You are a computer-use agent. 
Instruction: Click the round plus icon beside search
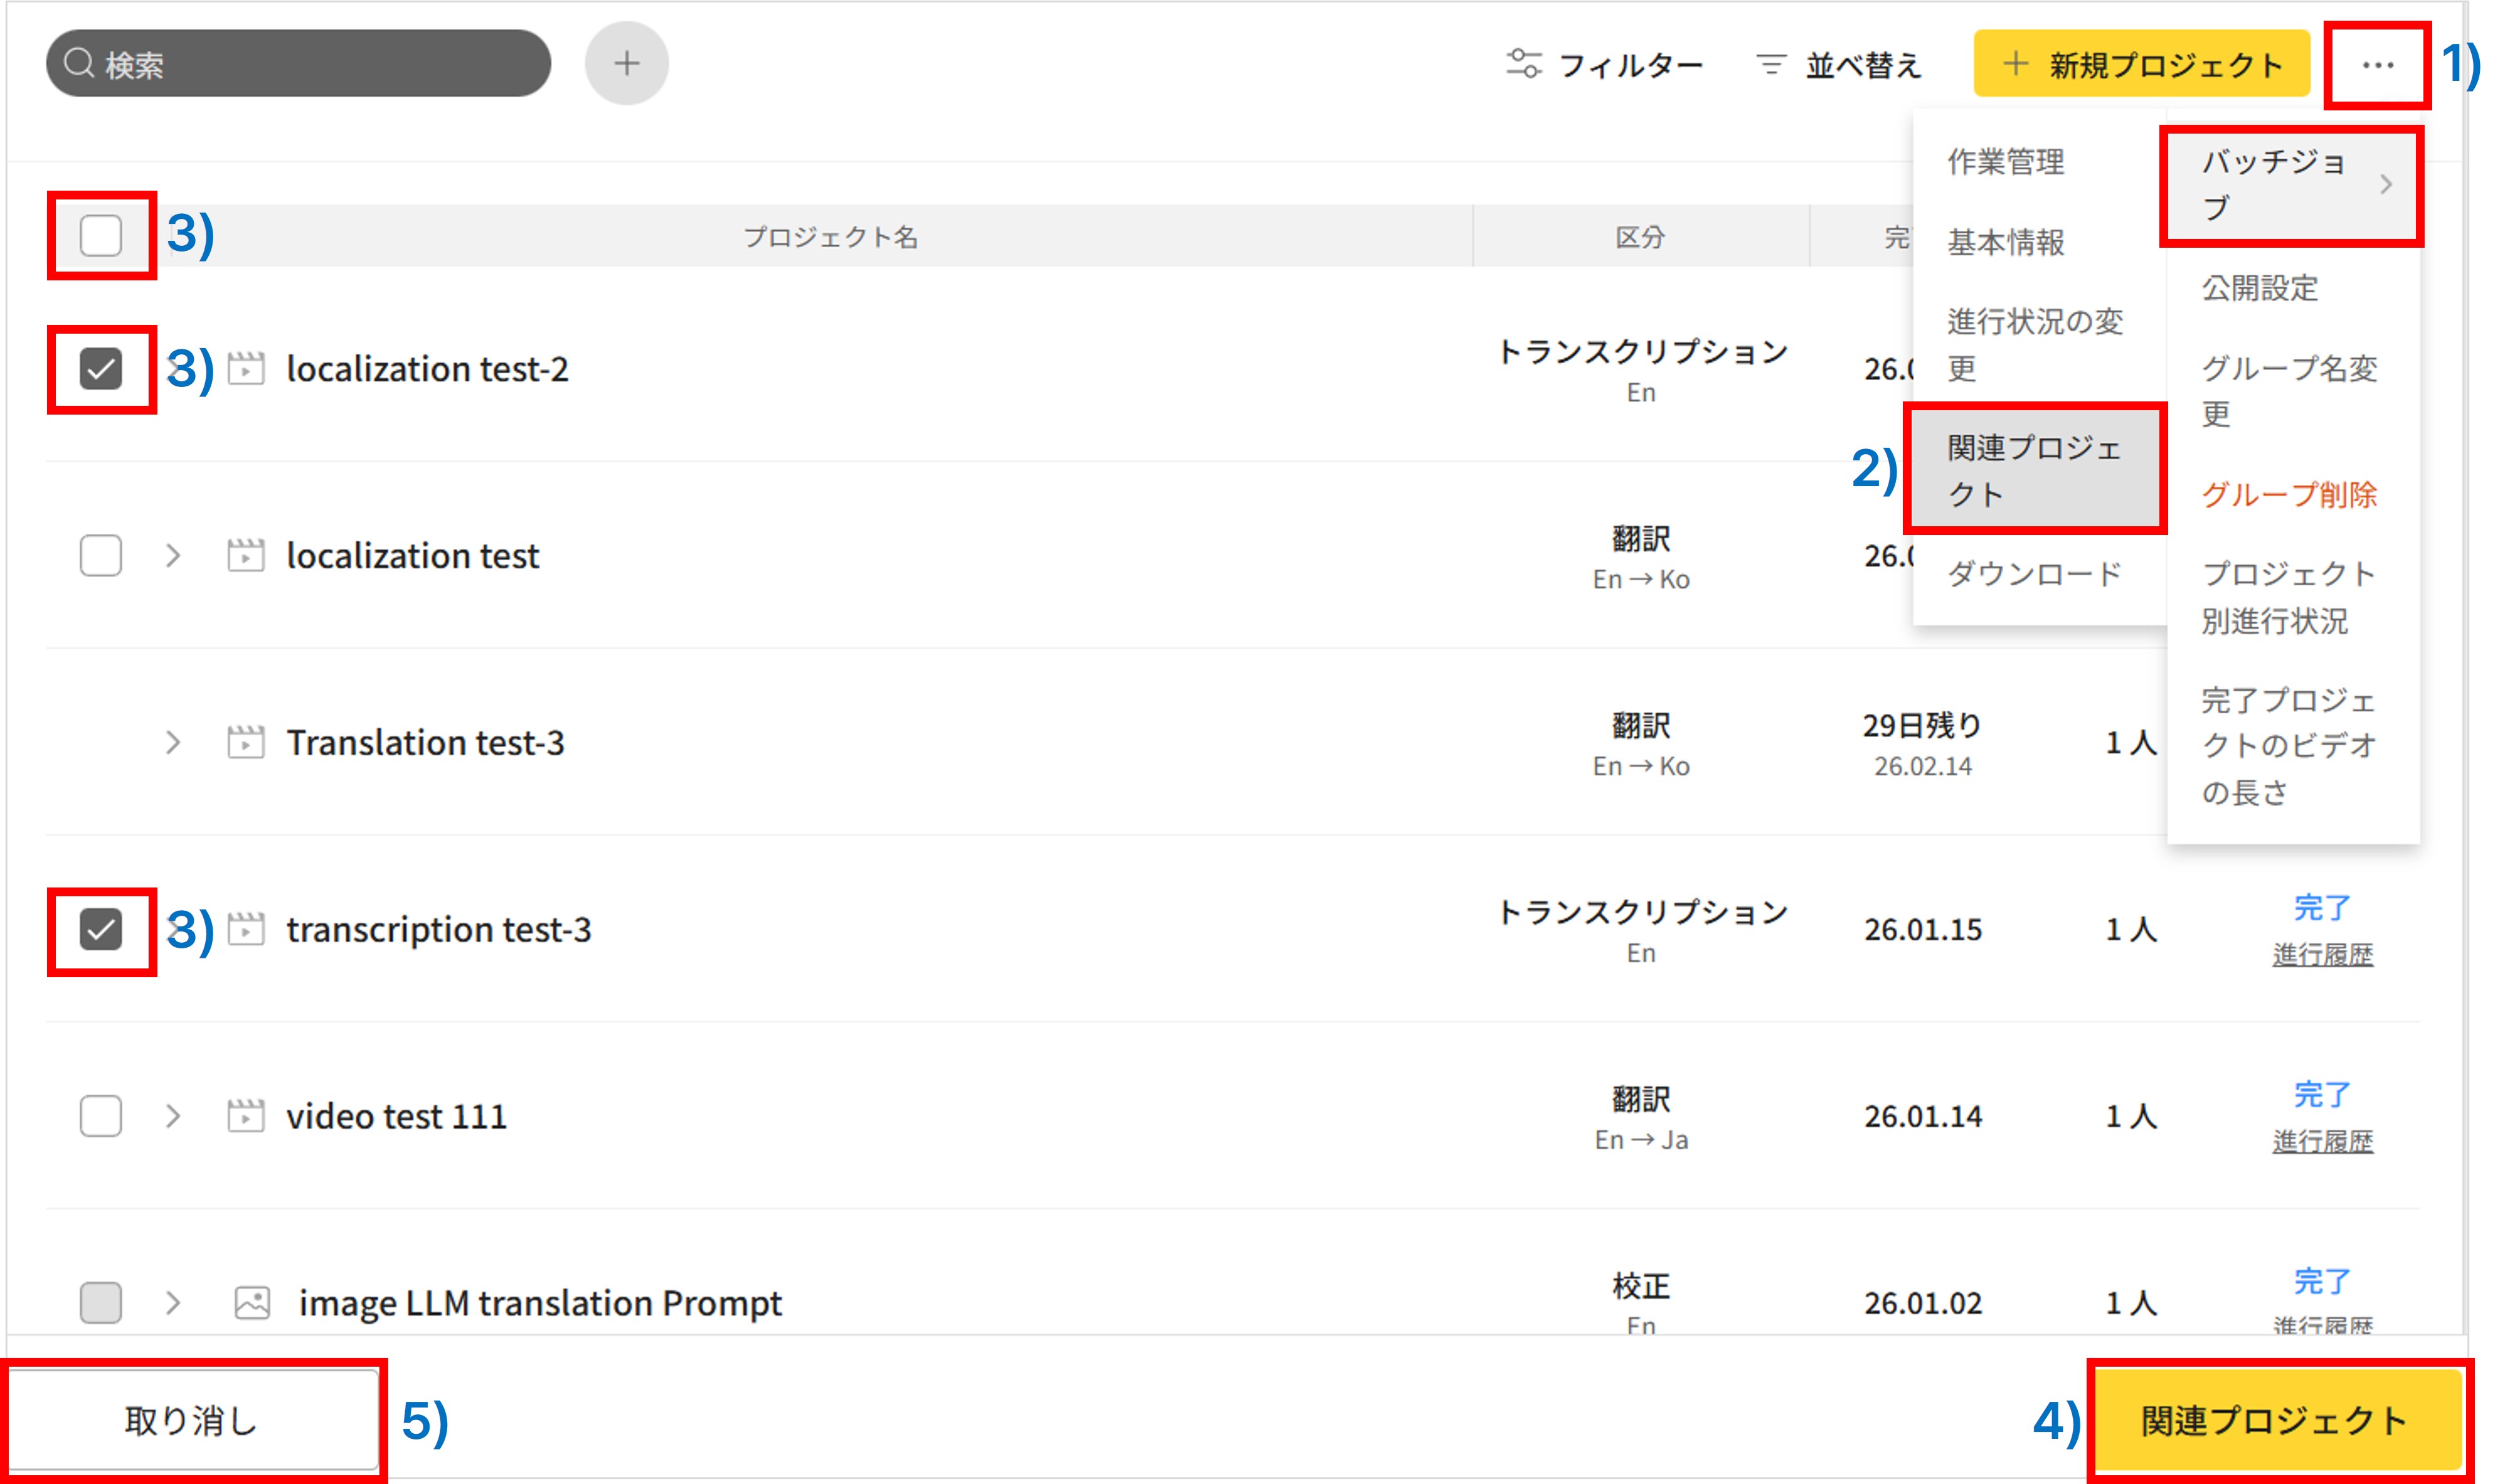pyautogui.click(x=626, y=64)
